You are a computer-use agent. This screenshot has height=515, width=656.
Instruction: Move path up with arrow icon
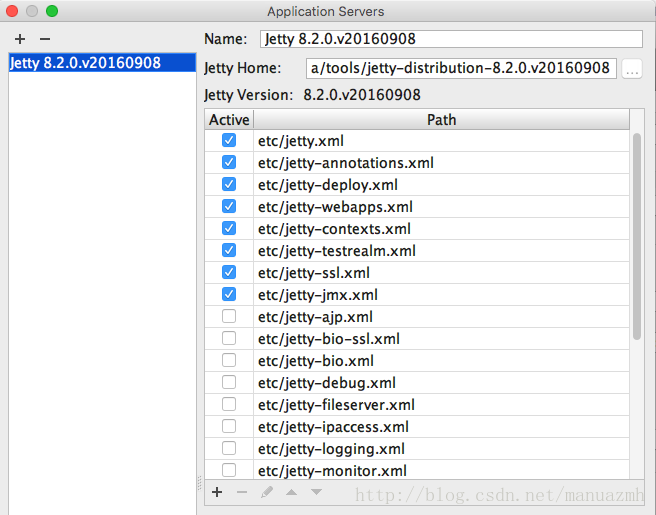pos(291,492)
